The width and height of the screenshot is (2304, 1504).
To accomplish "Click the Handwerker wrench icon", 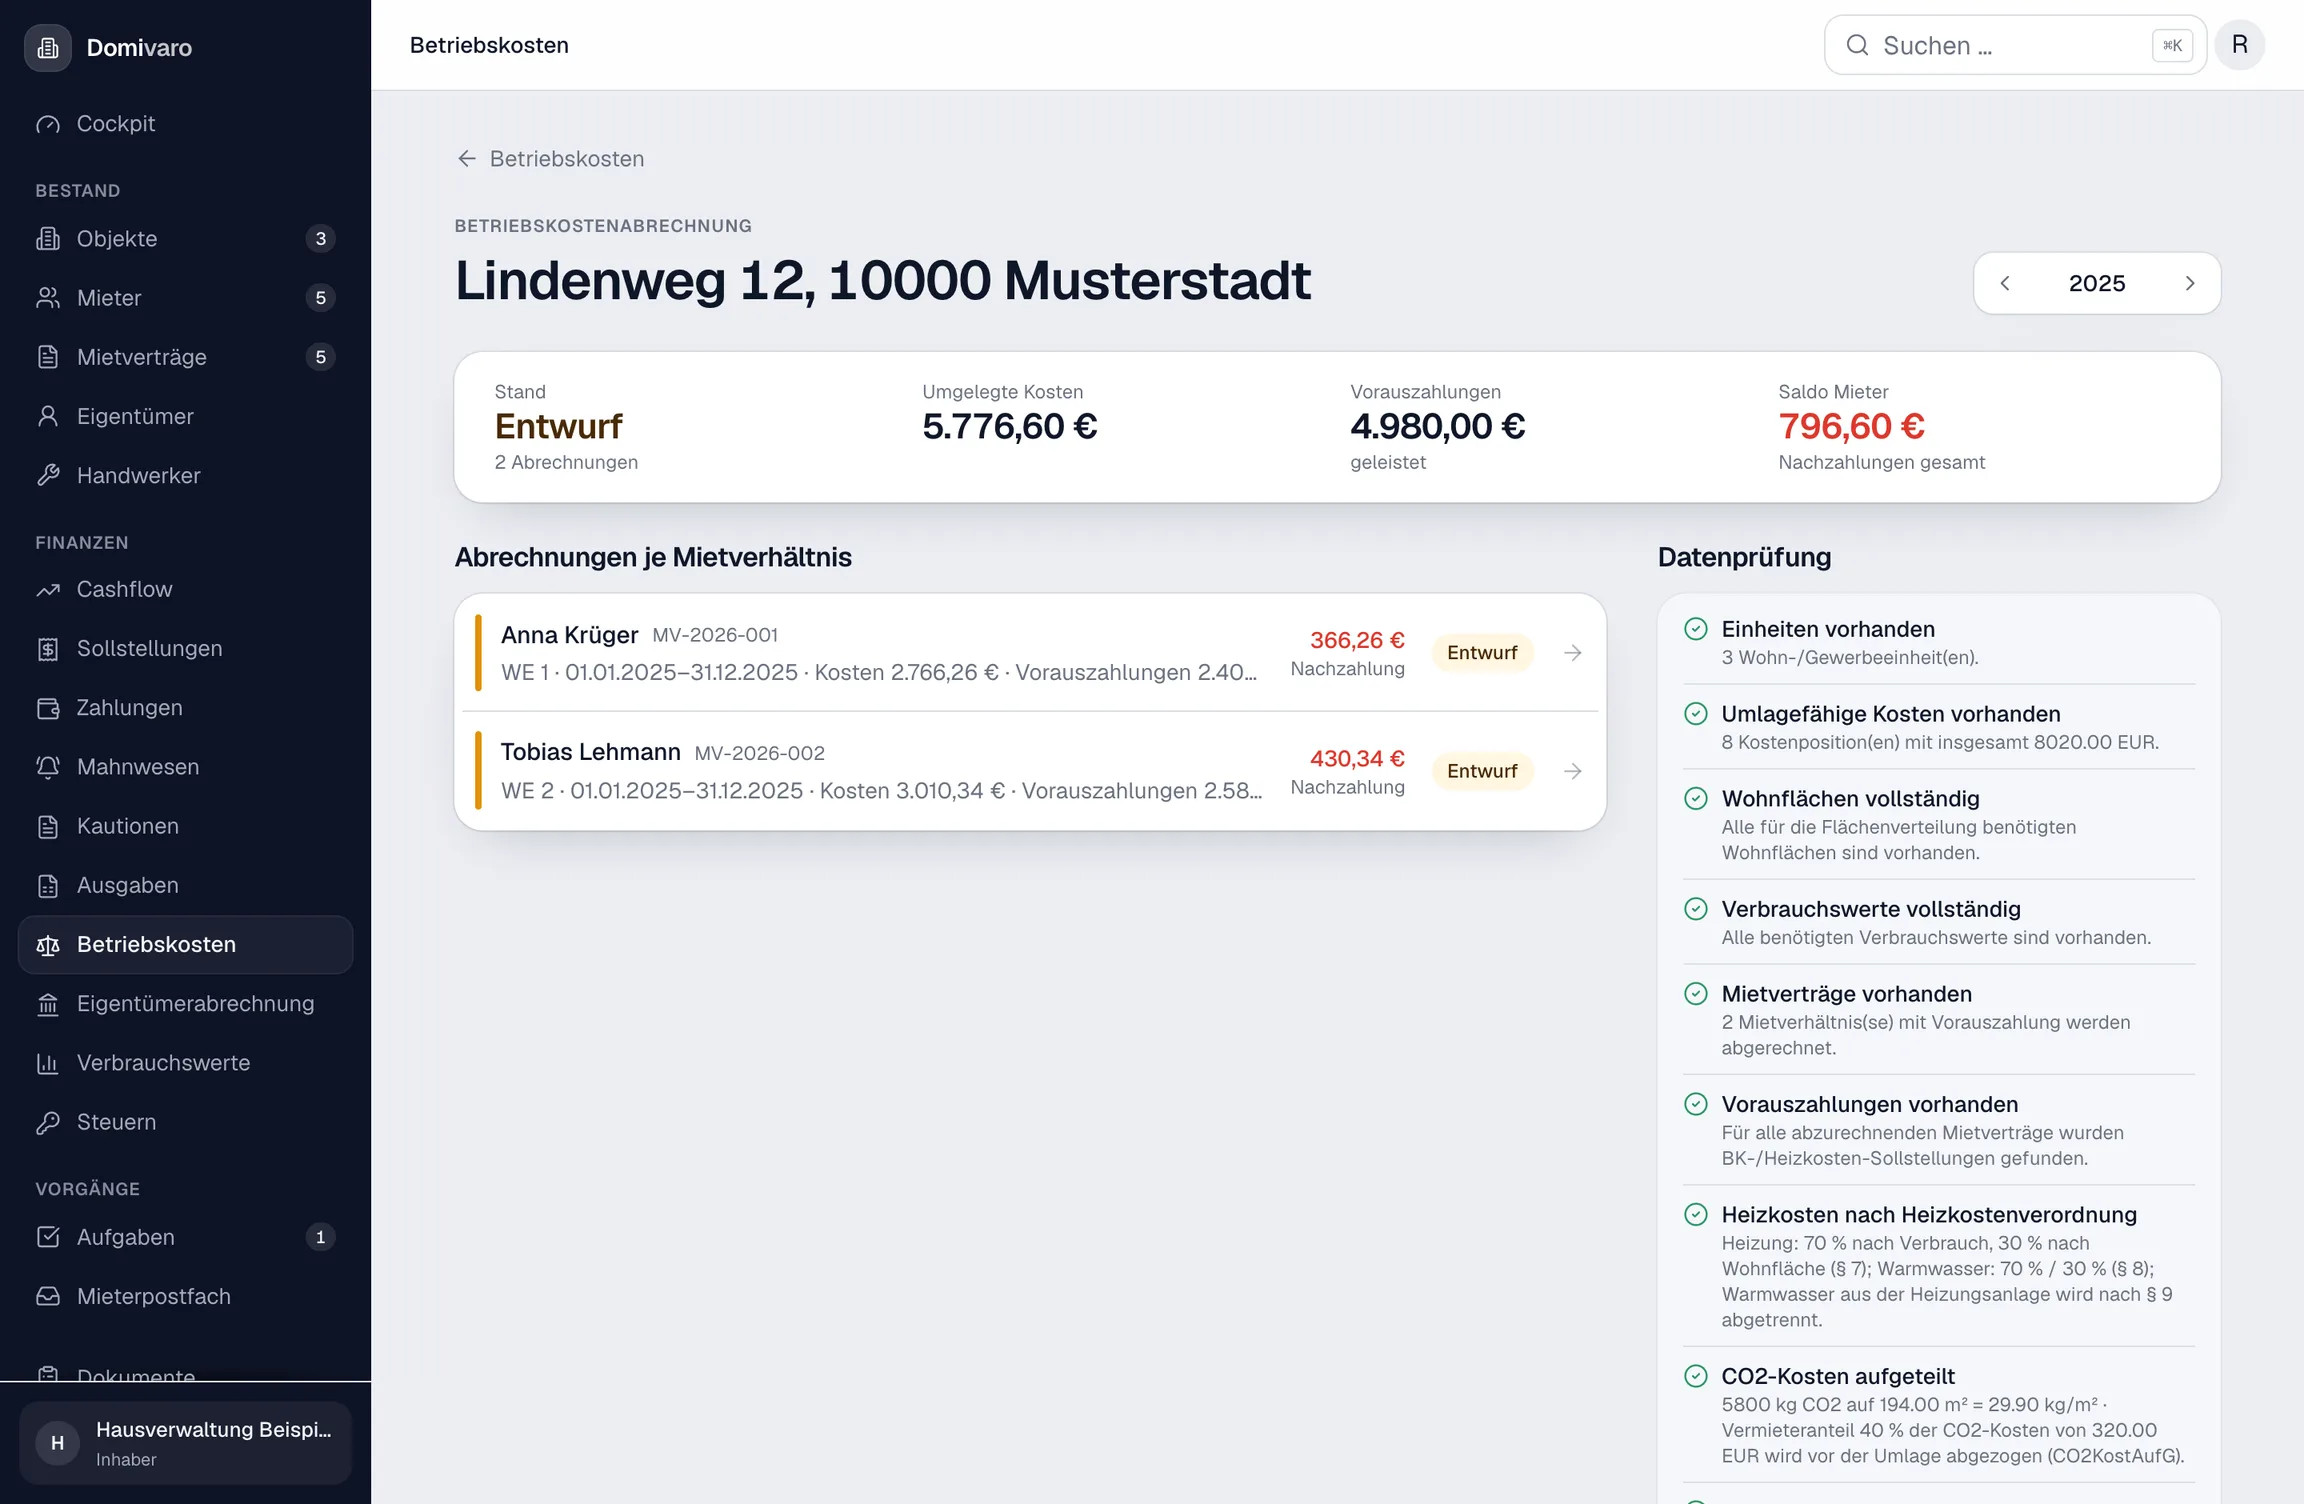I will point(48,475).
